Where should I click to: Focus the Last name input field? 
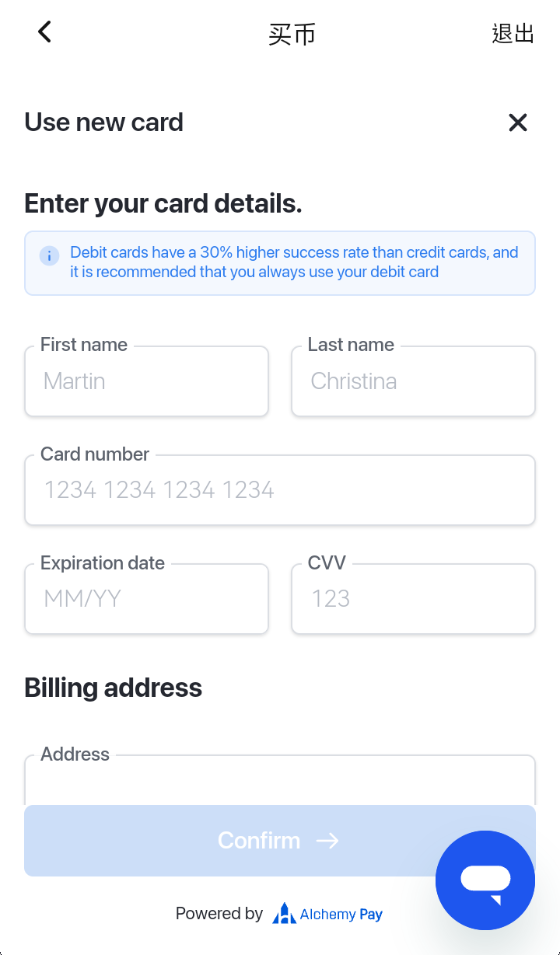click(x=413, y=381)
